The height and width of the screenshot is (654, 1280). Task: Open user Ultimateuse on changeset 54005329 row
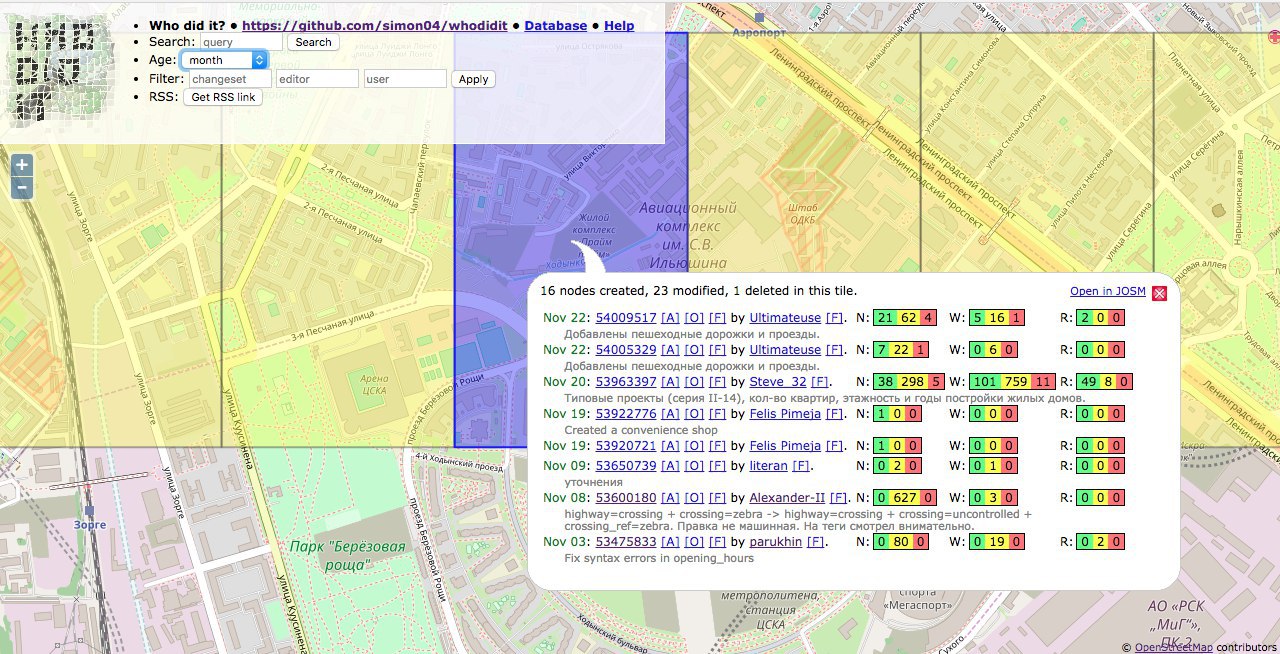(785, 350)
